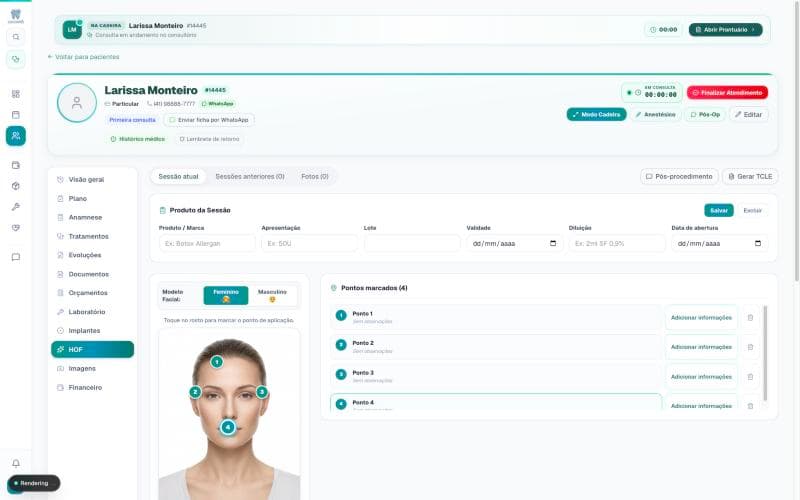Click the heart icon in the sidebar
The image size is (800, 500).
point(16,228)
